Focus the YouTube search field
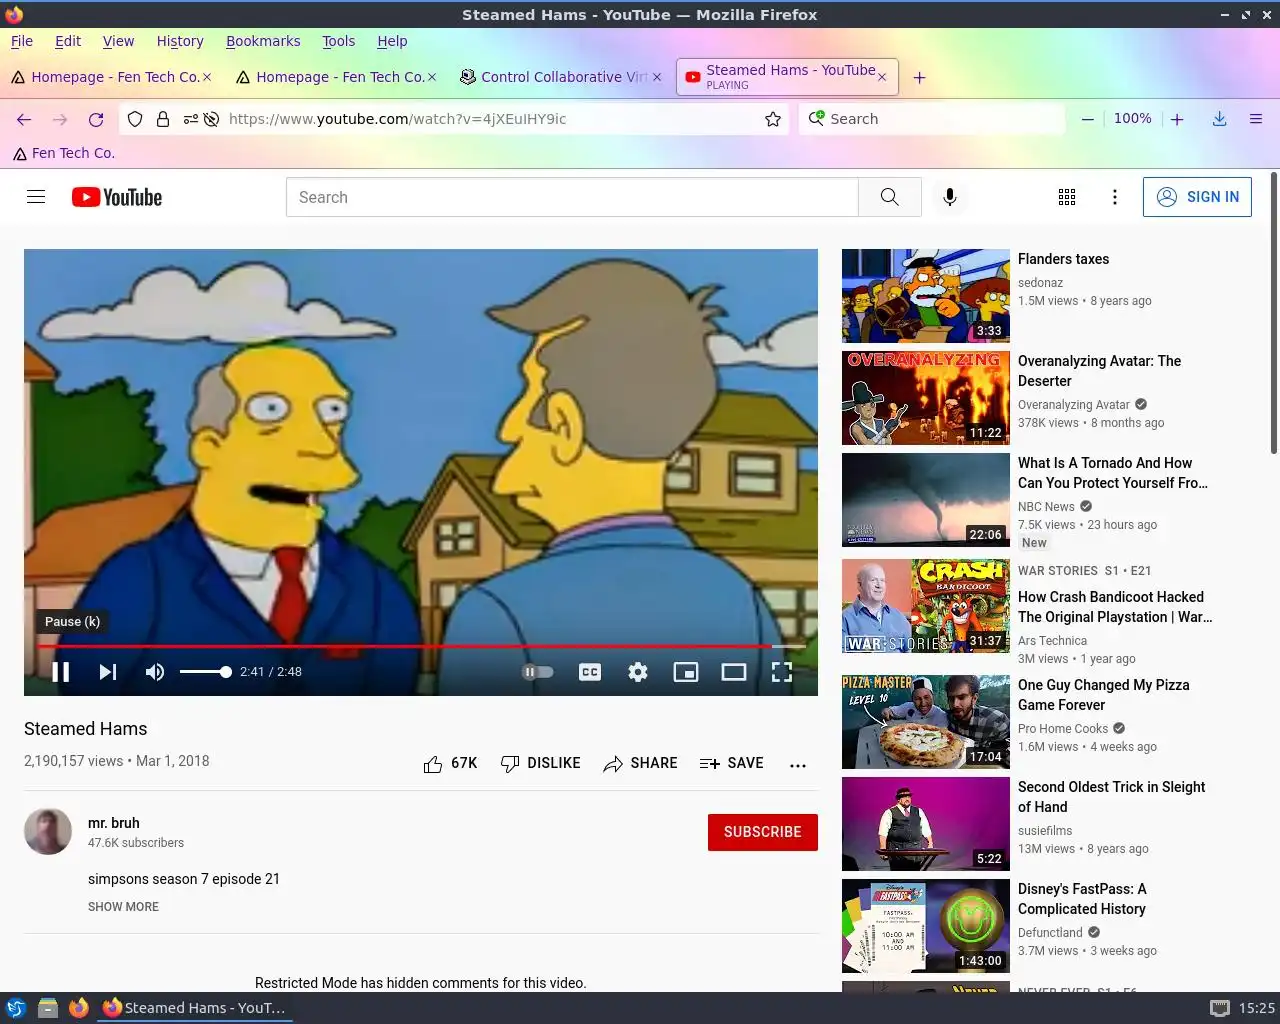 [x=572, y=197]
